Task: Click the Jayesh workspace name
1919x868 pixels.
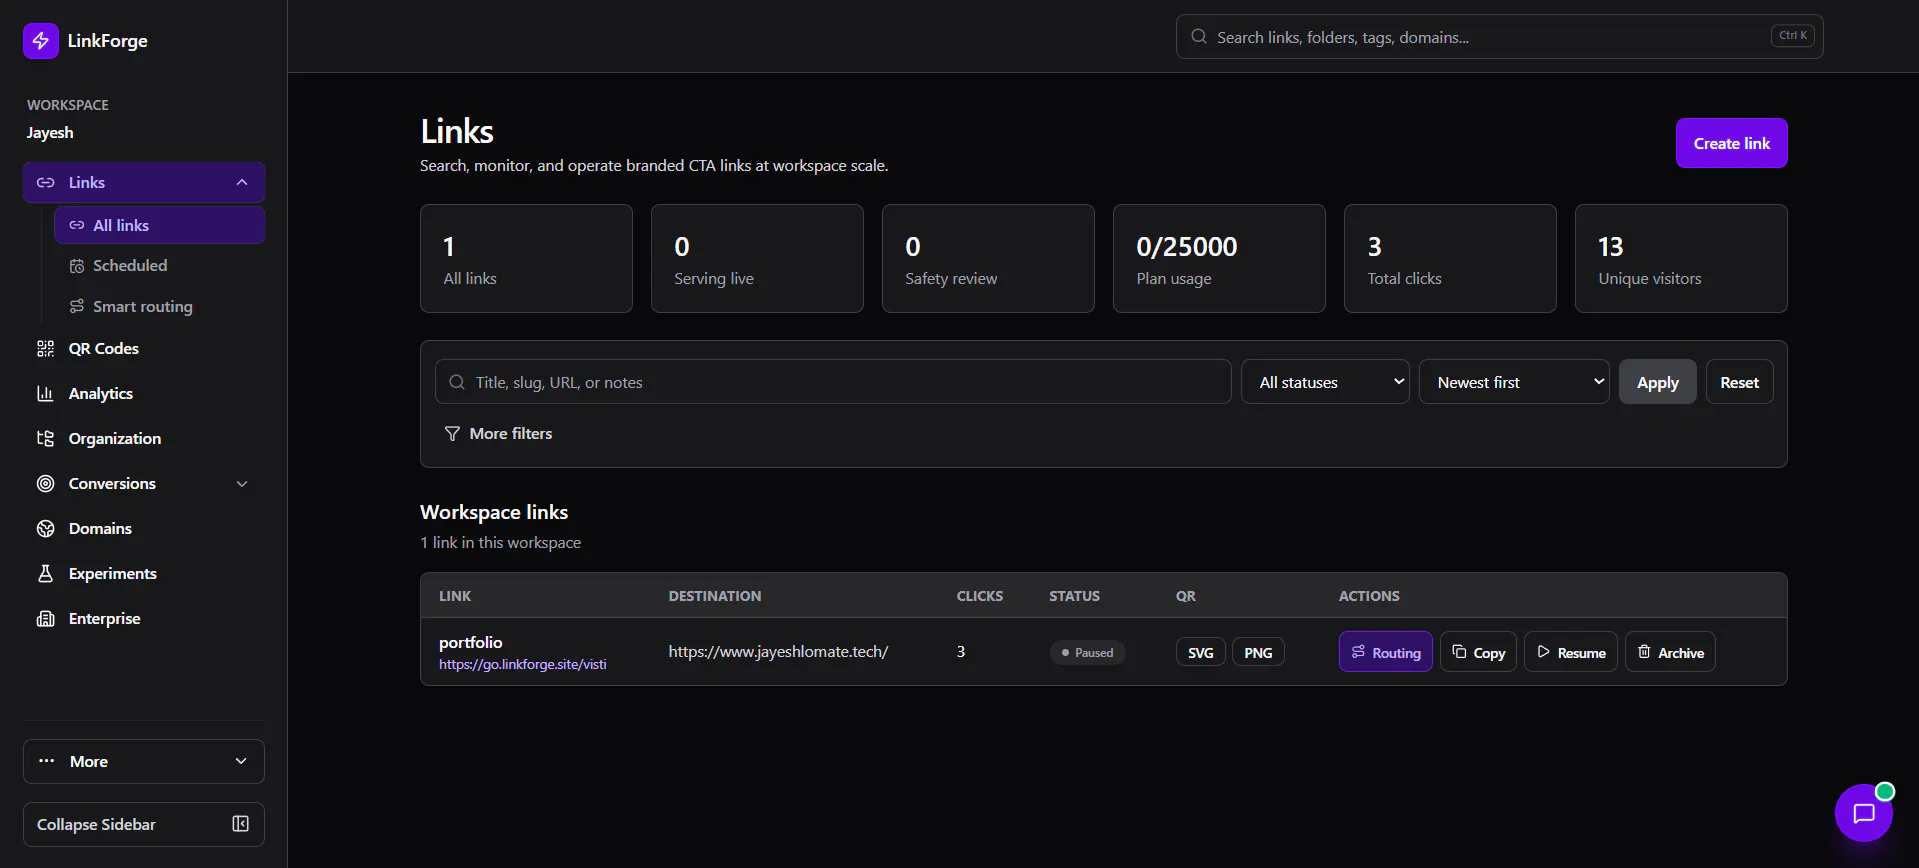Action: pyautogui.click(x=50, y=132)
